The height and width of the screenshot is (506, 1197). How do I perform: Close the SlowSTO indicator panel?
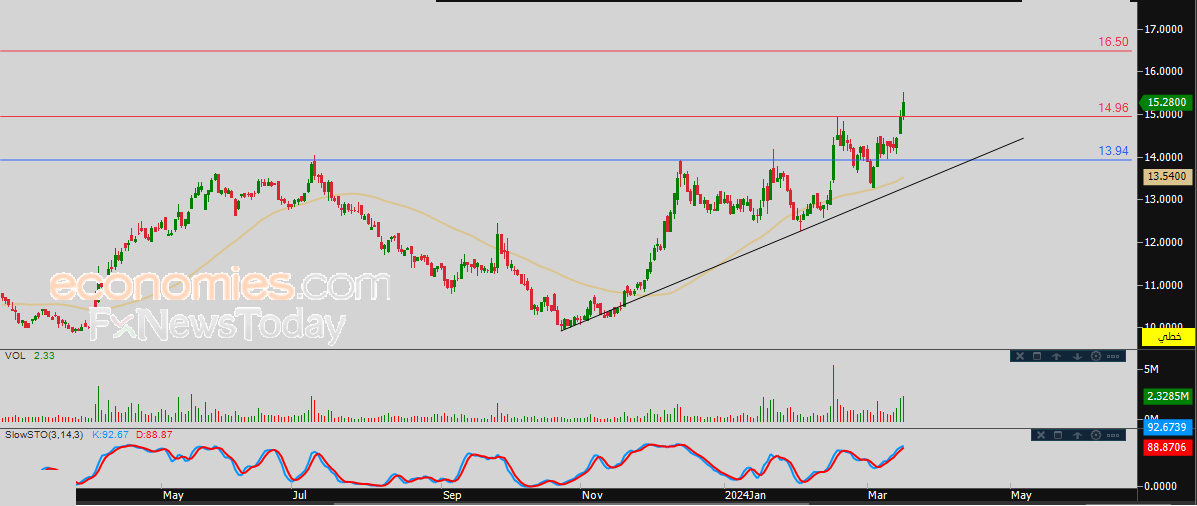[x=1041, y=435]
